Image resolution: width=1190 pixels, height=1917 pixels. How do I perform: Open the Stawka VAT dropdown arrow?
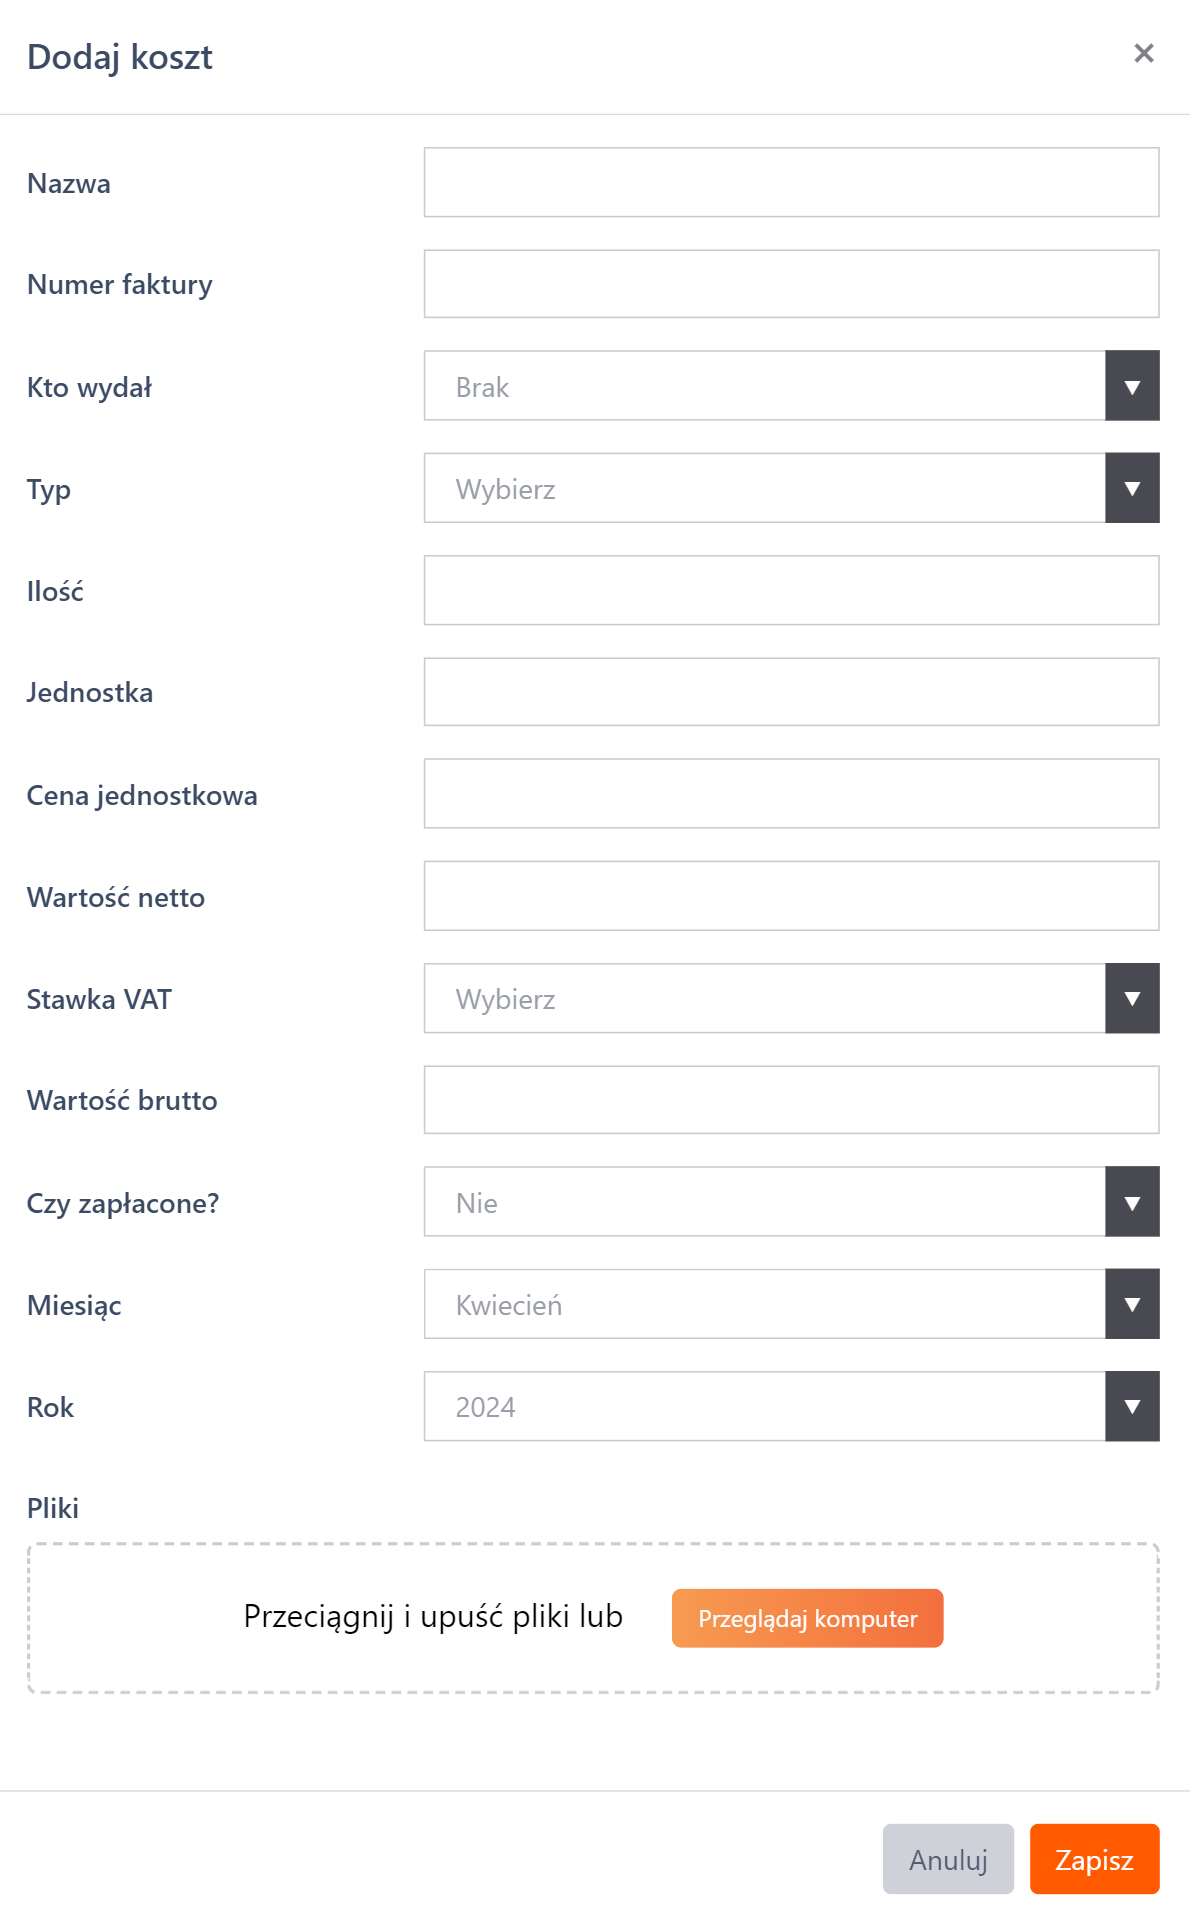point(1132,998)
